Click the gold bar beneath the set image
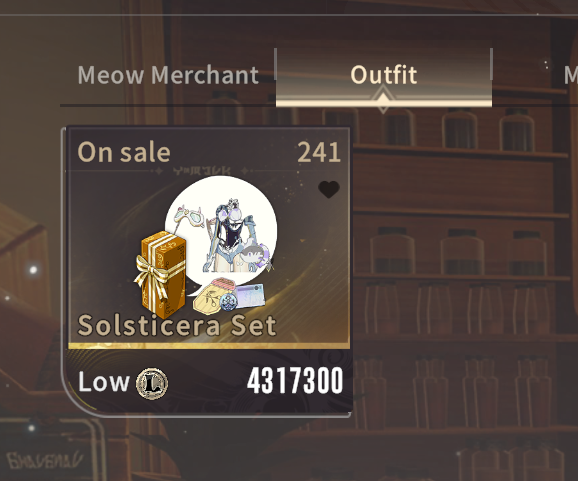 pos(209,346)
